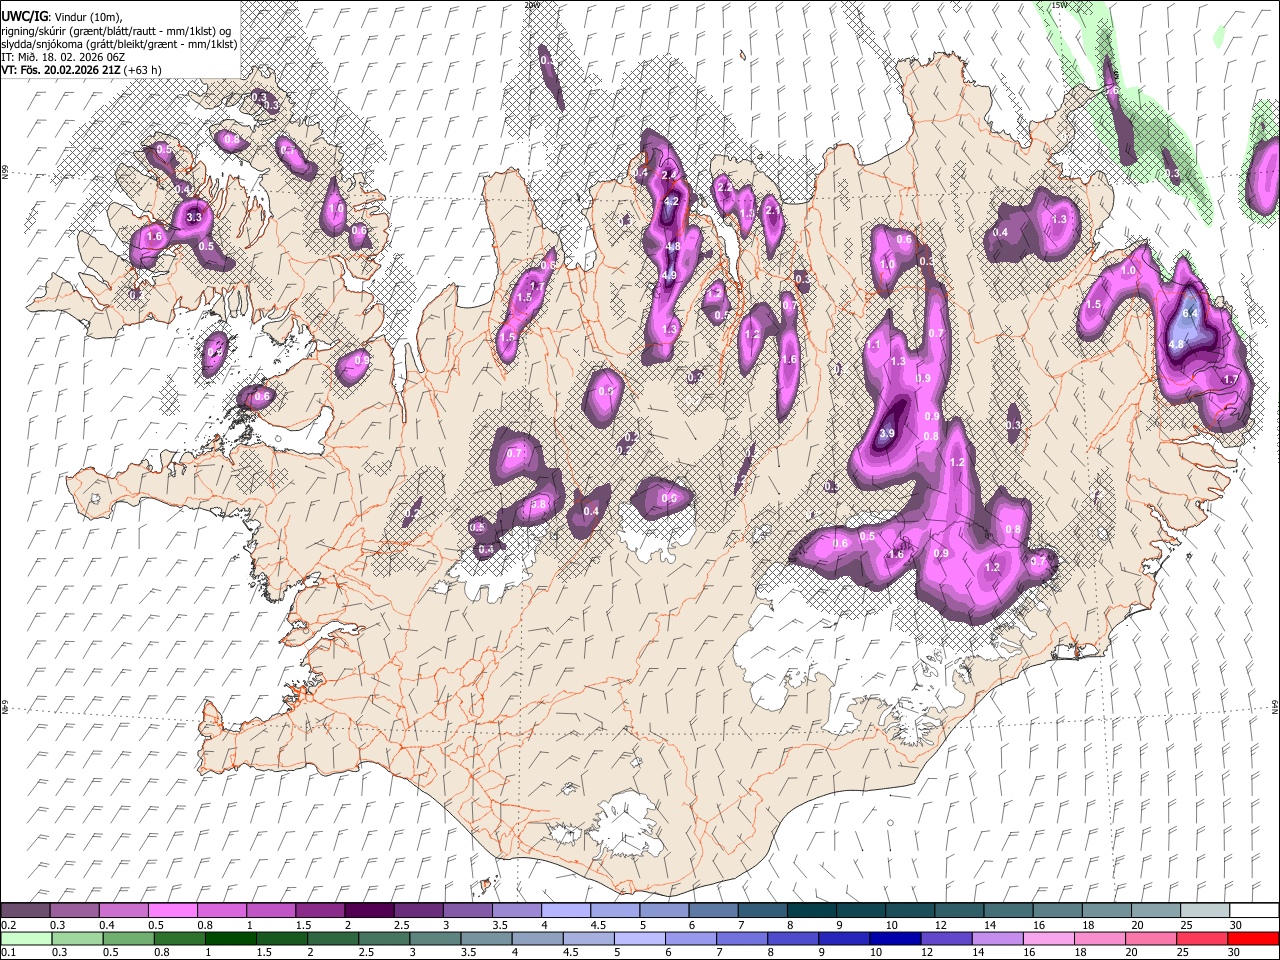Select the 3.3 value in the Westfjords
Screen dimensions: 1280x960
[194, 217]
